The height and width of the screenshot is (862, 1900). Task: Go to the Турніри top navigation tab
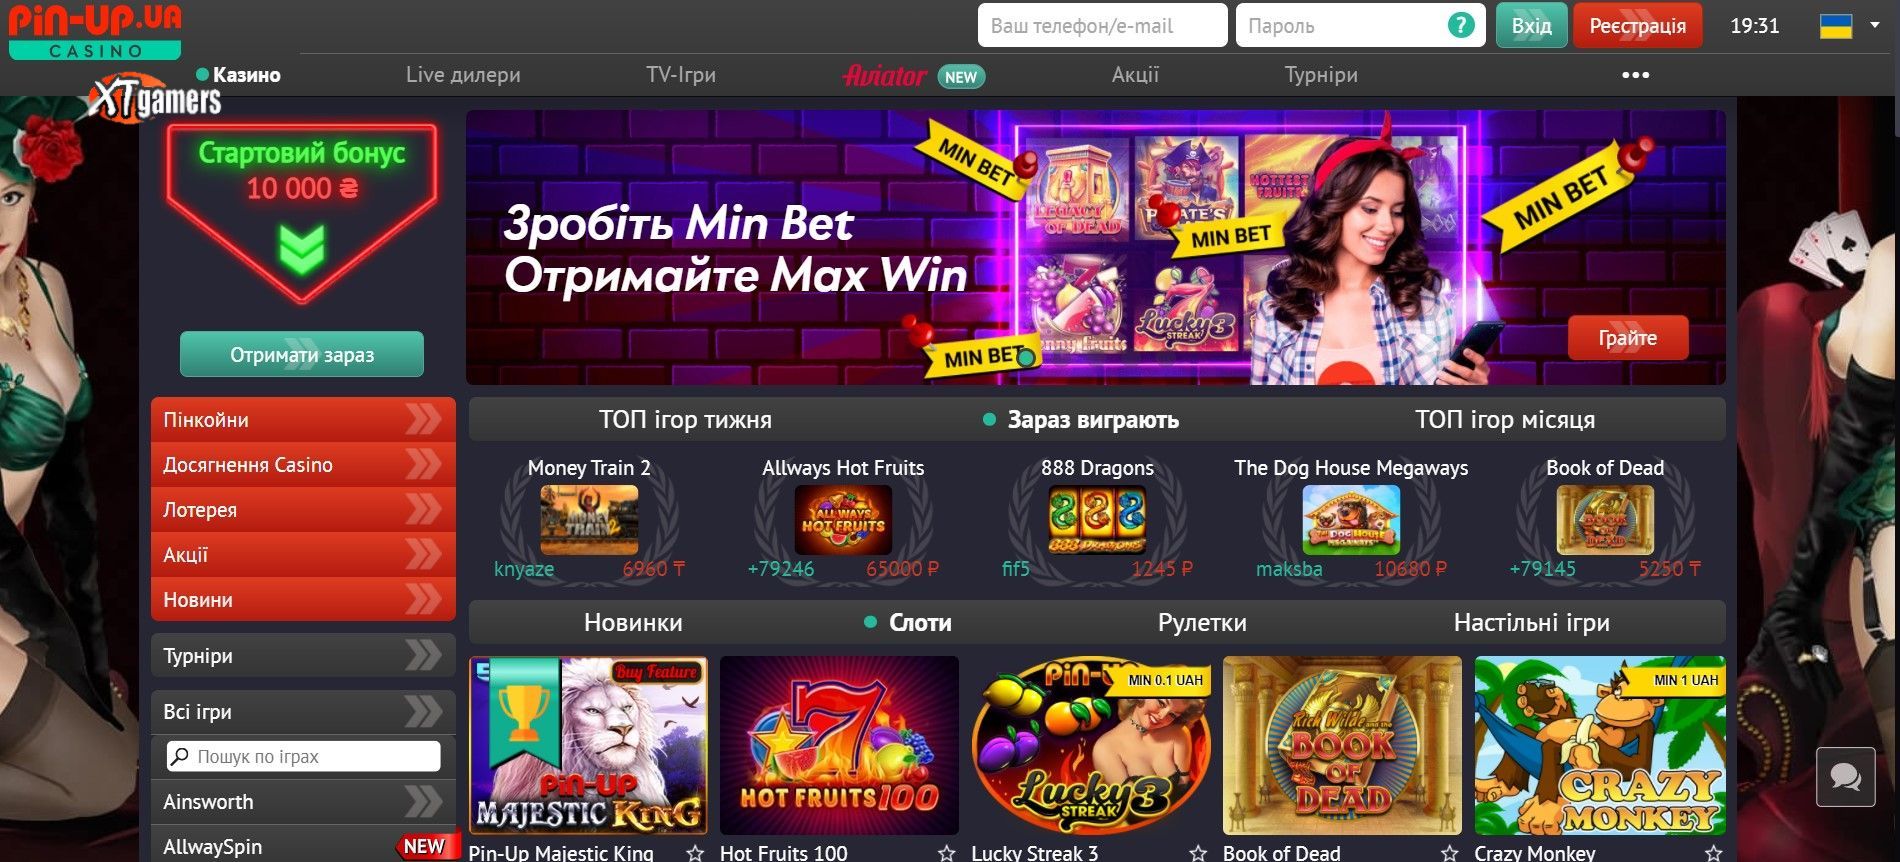pyautogui.click(x=1321, y=75)
